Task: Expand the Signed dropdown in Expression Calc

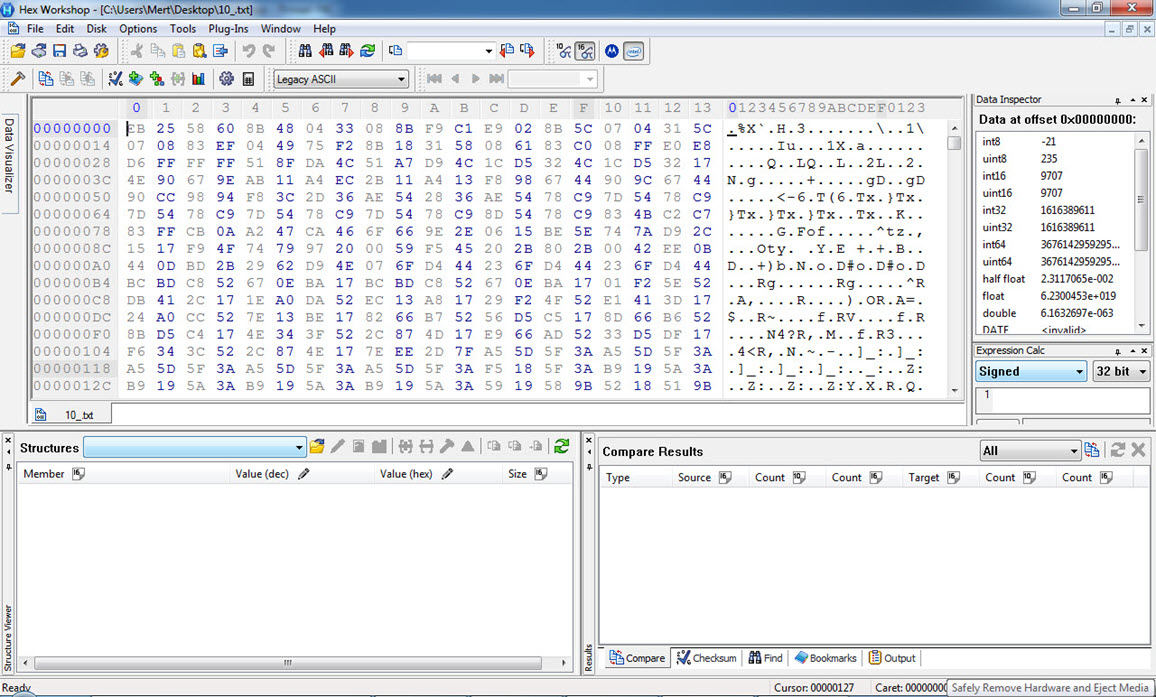Action: click(1031, 371)
